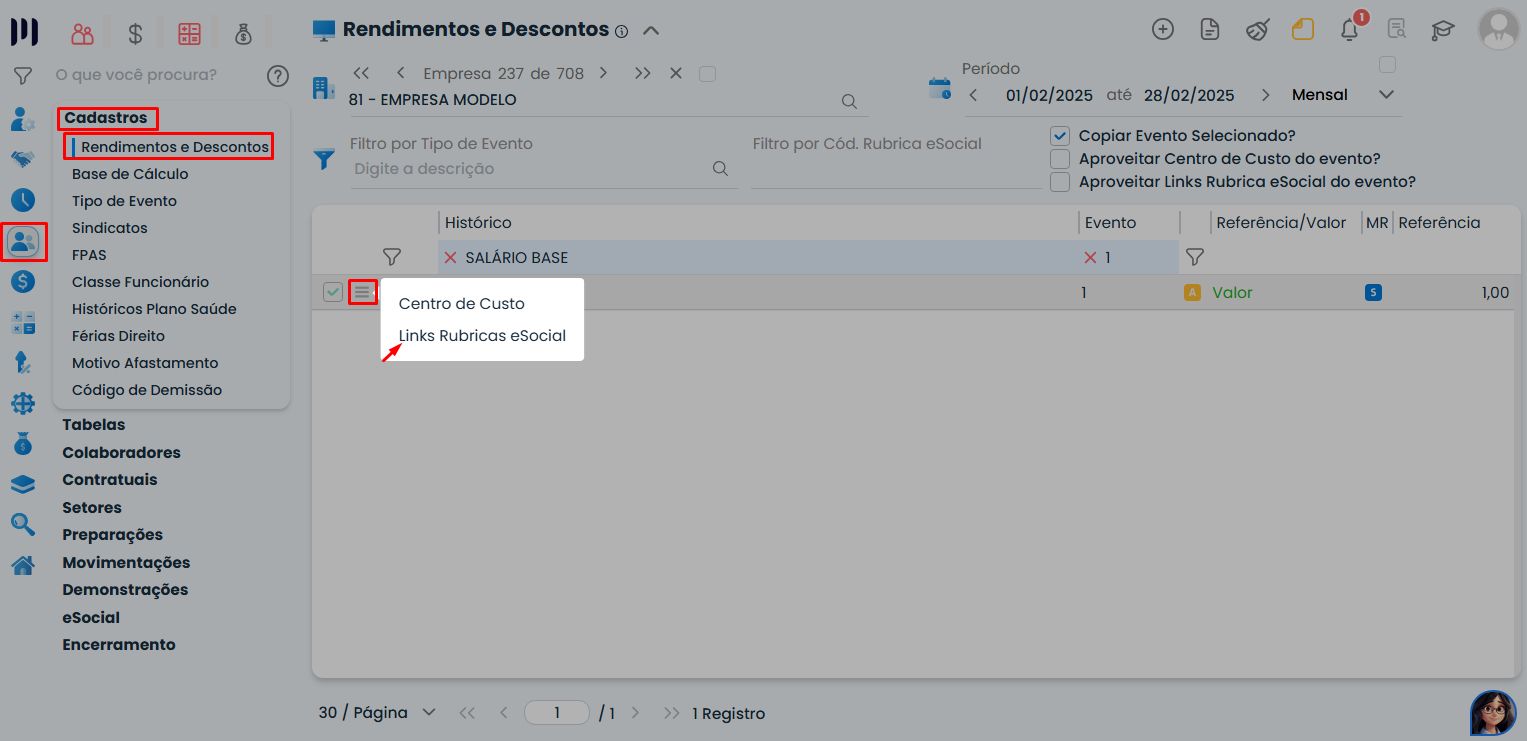Toggle the SALÁRIO BASE row checkbox
The height and width of the screenshot is (741, 1527).
[x=333, y=292]
